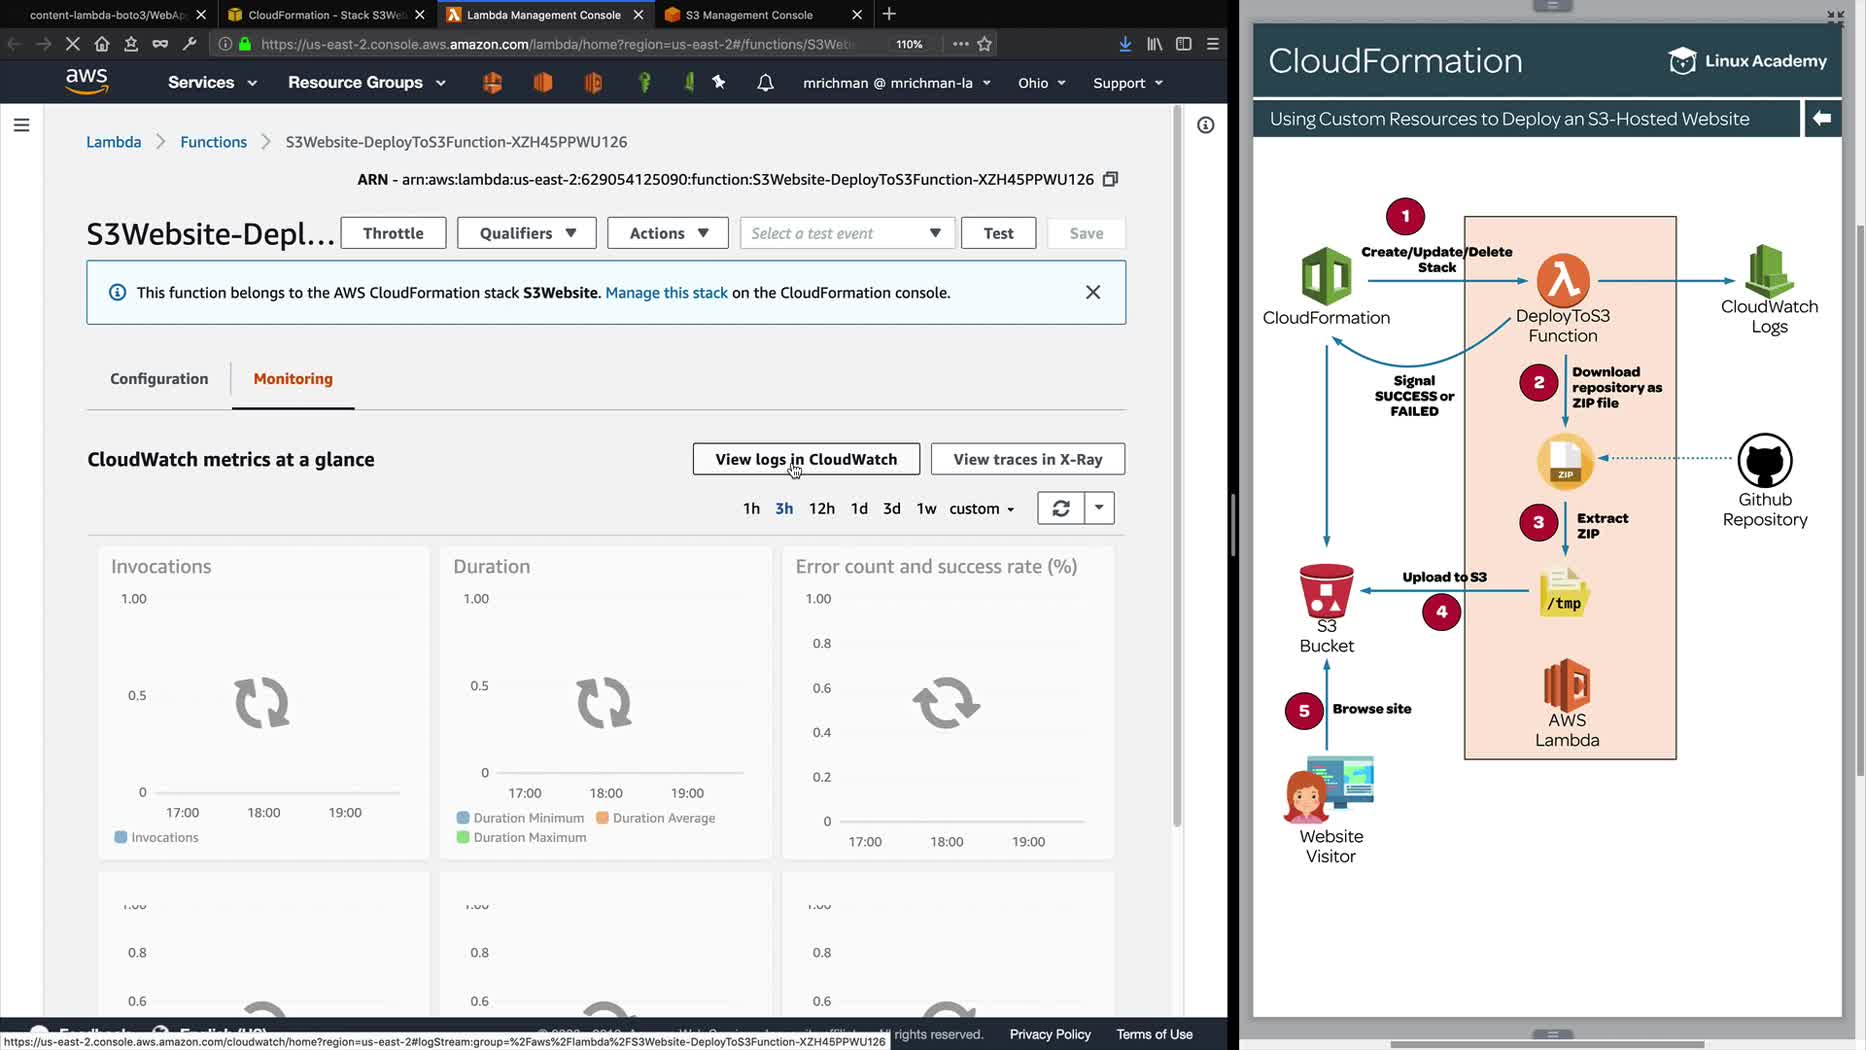
Task: Open the page actions three-dot menu
Action: 960,44
